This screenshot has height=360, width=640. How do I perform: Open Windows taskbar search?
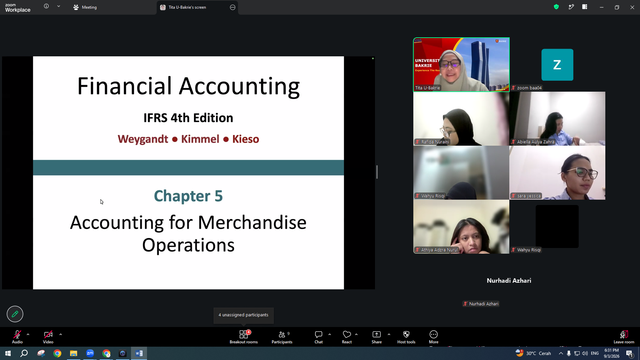click(x=24, y=353)
